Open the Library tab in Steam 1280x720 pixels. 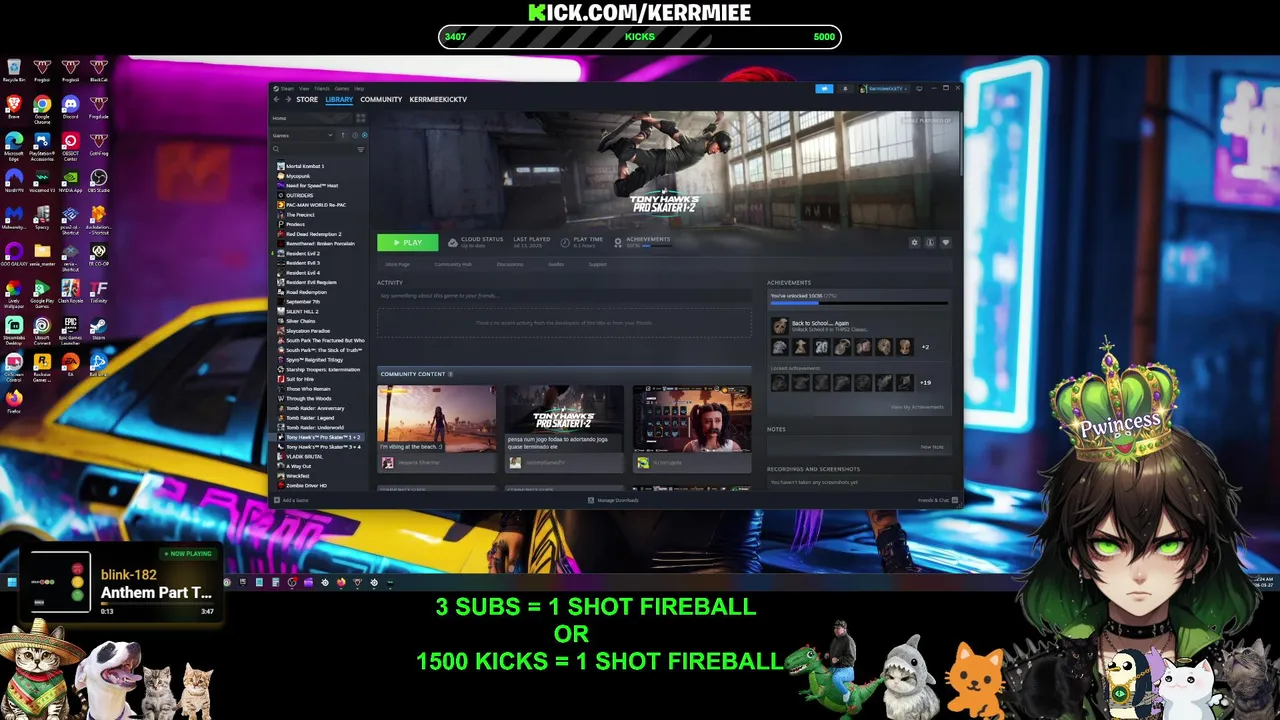(339, 99)
